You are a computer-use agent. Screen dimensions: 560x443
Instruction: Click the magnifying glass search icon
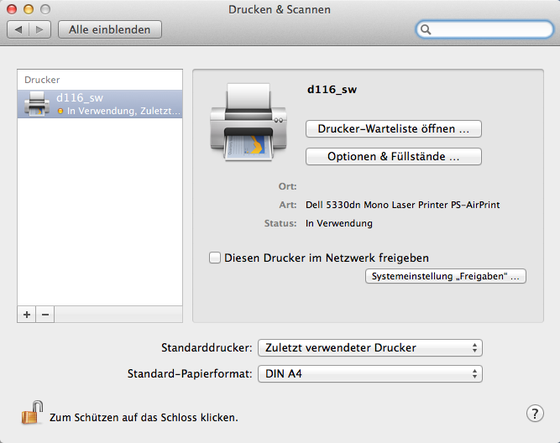(x=426, y=29)
